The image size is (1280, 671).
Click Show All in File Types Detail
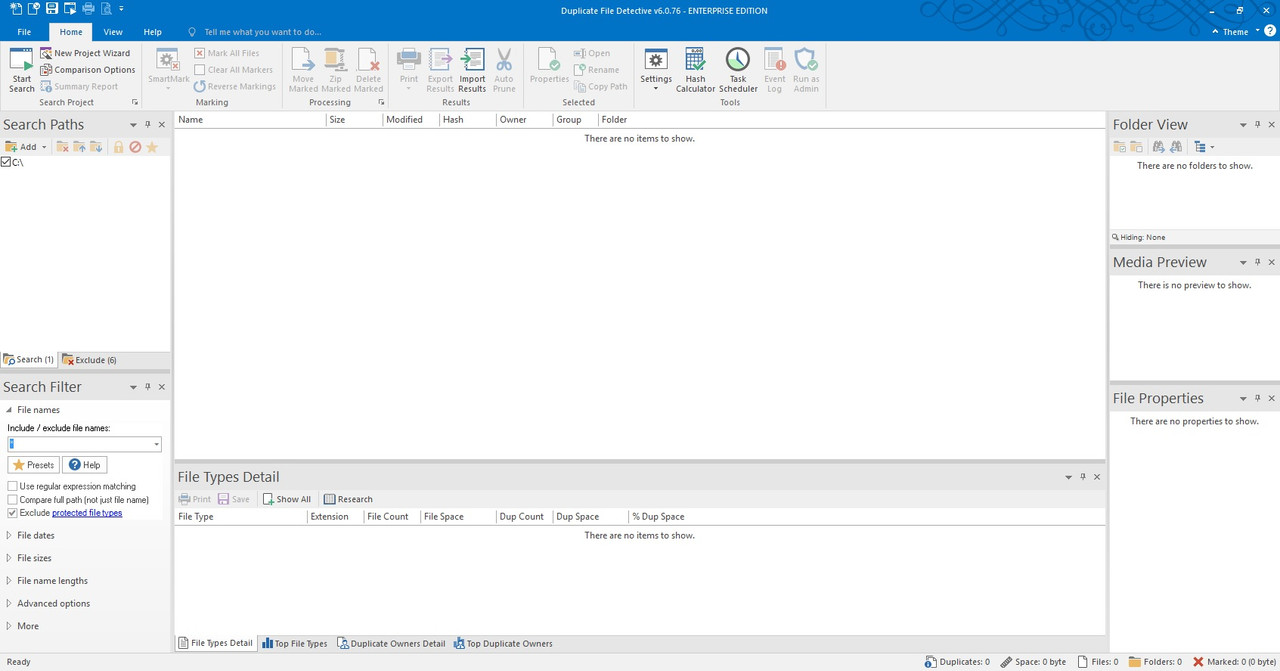[x=287, y=499]
